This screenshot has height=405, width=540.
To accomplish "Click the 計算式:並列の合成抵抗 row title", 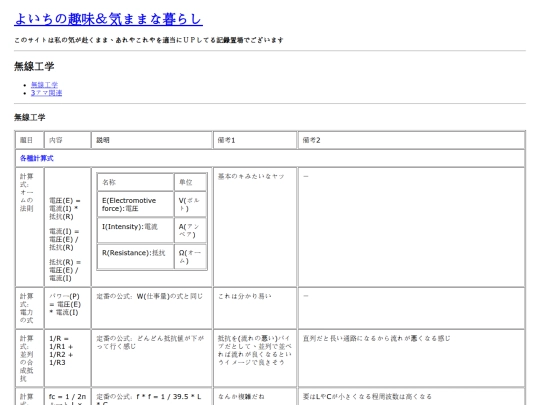I will [27, 359].
